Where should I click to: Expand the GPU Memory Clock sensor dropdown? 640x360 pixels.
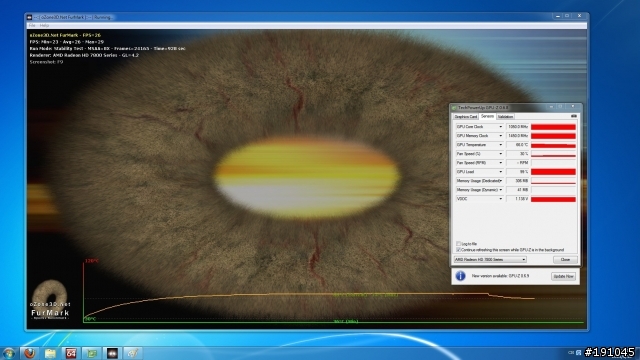501,136
